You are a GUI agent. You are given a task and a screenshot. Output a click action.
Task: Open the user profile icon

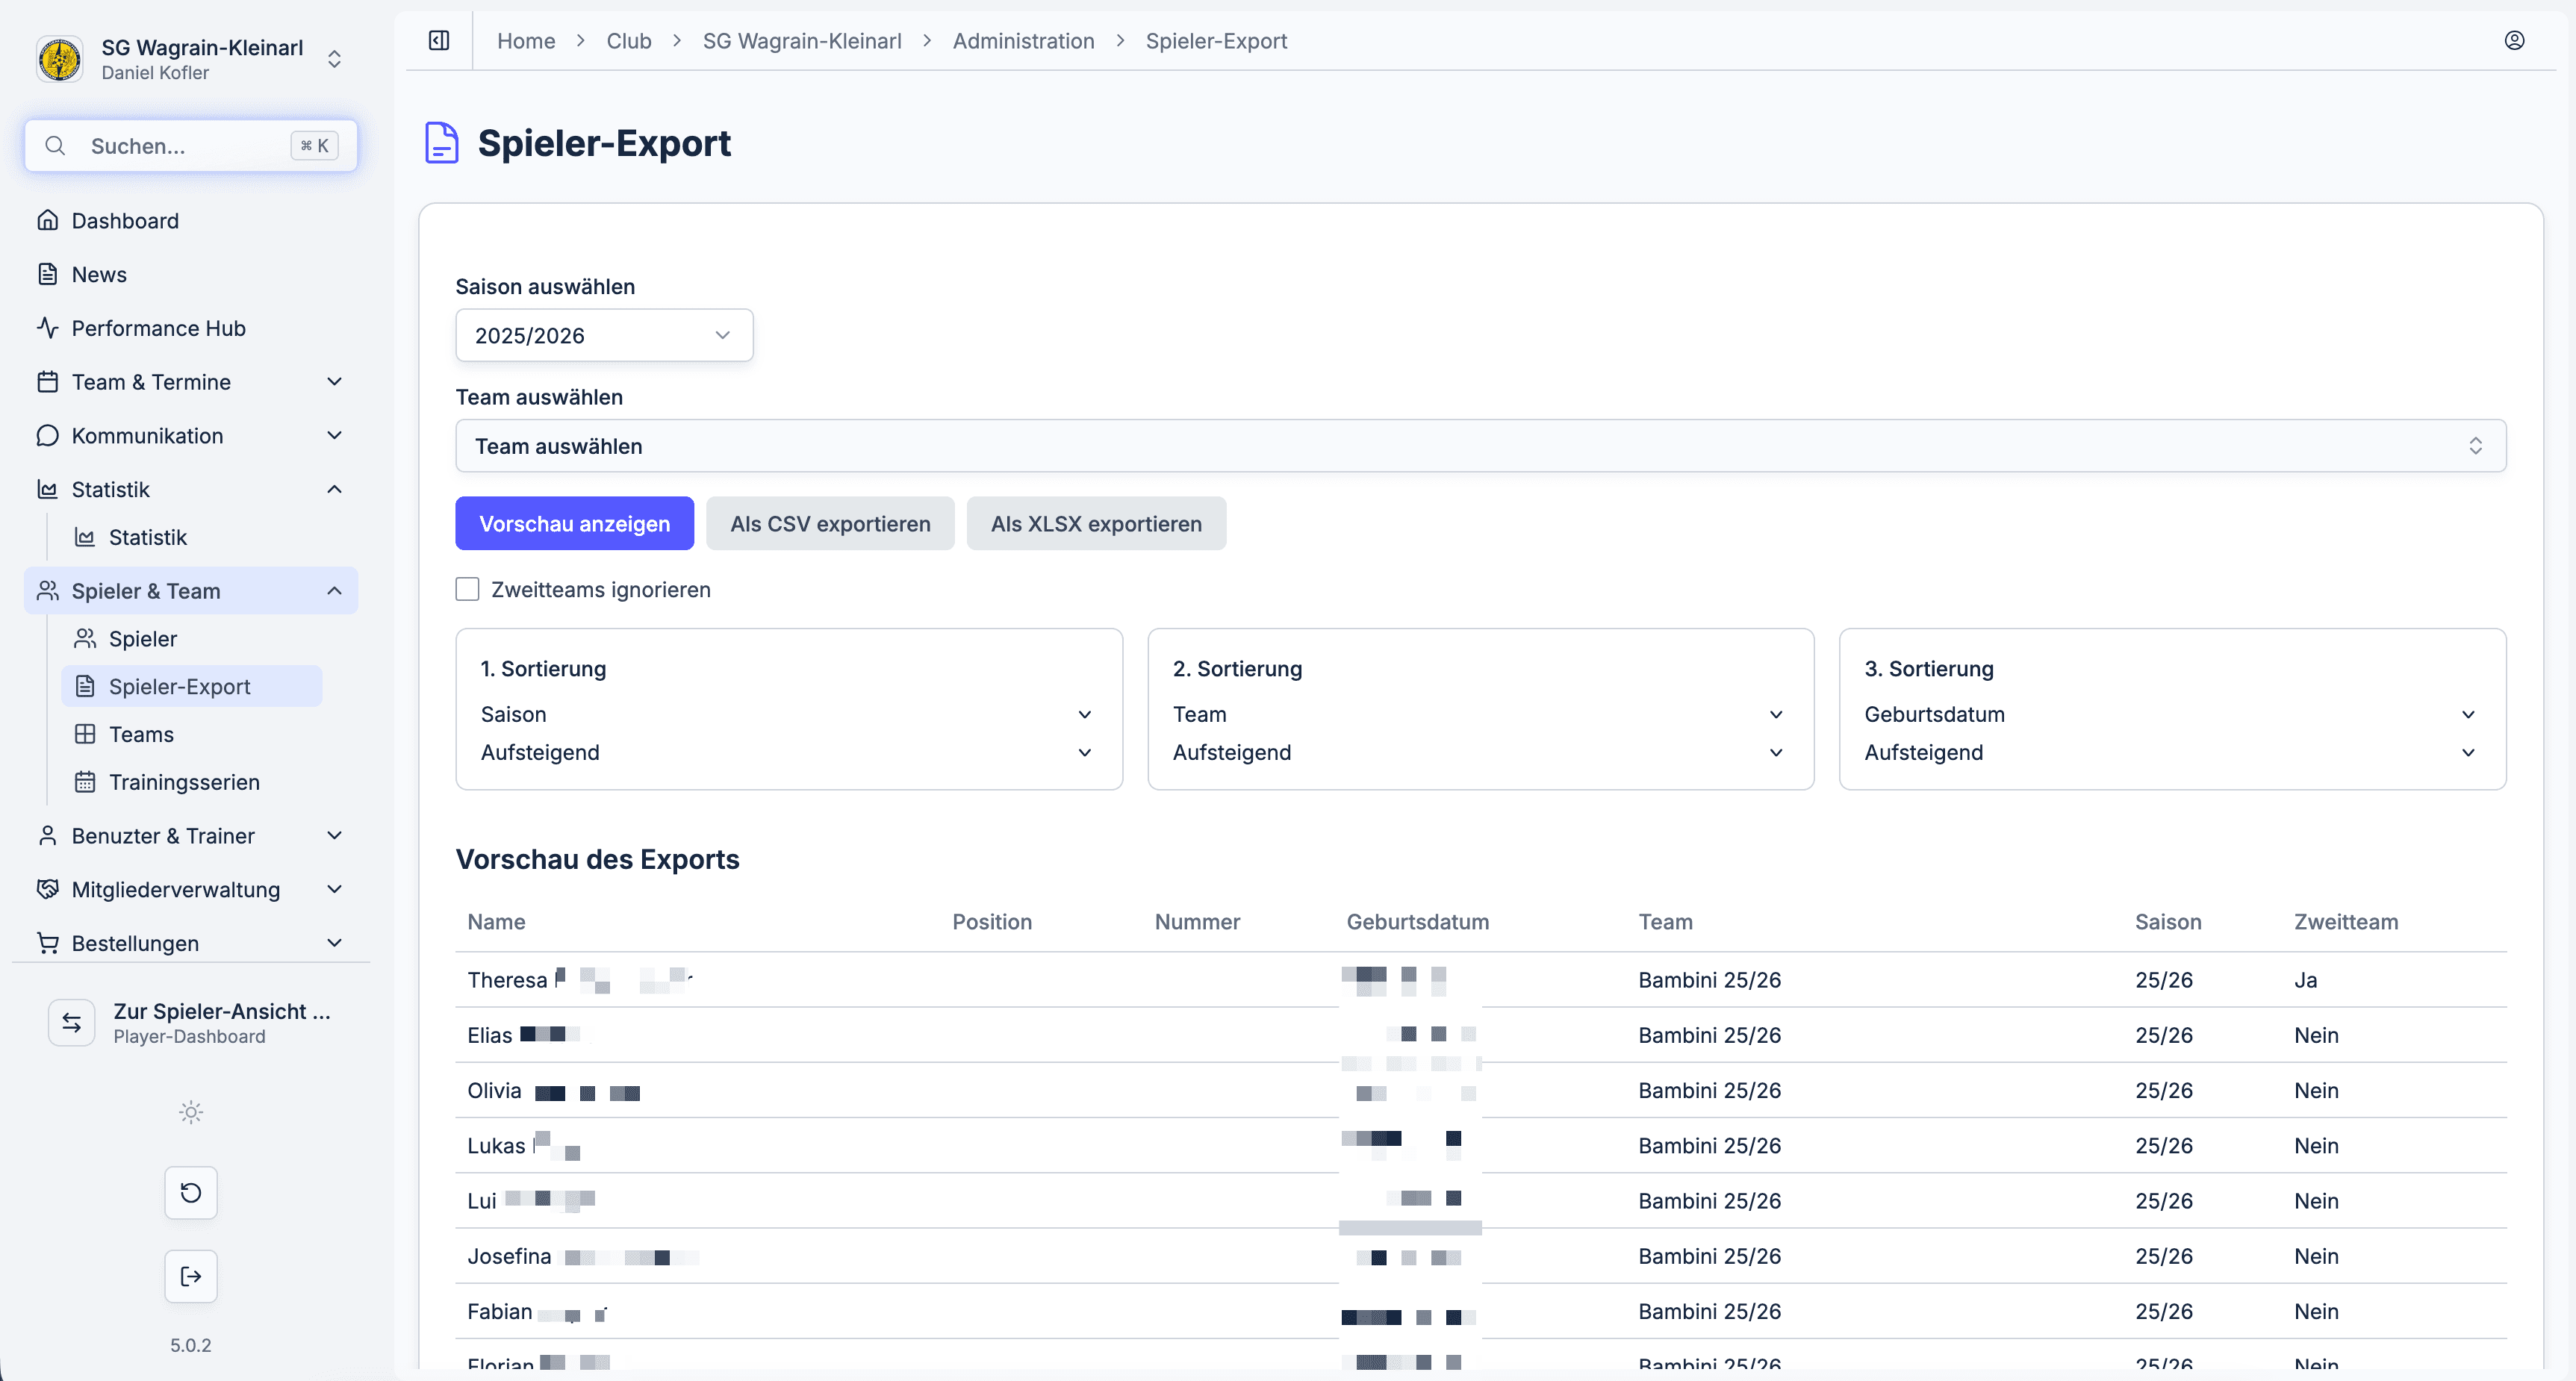[2514, 41]
